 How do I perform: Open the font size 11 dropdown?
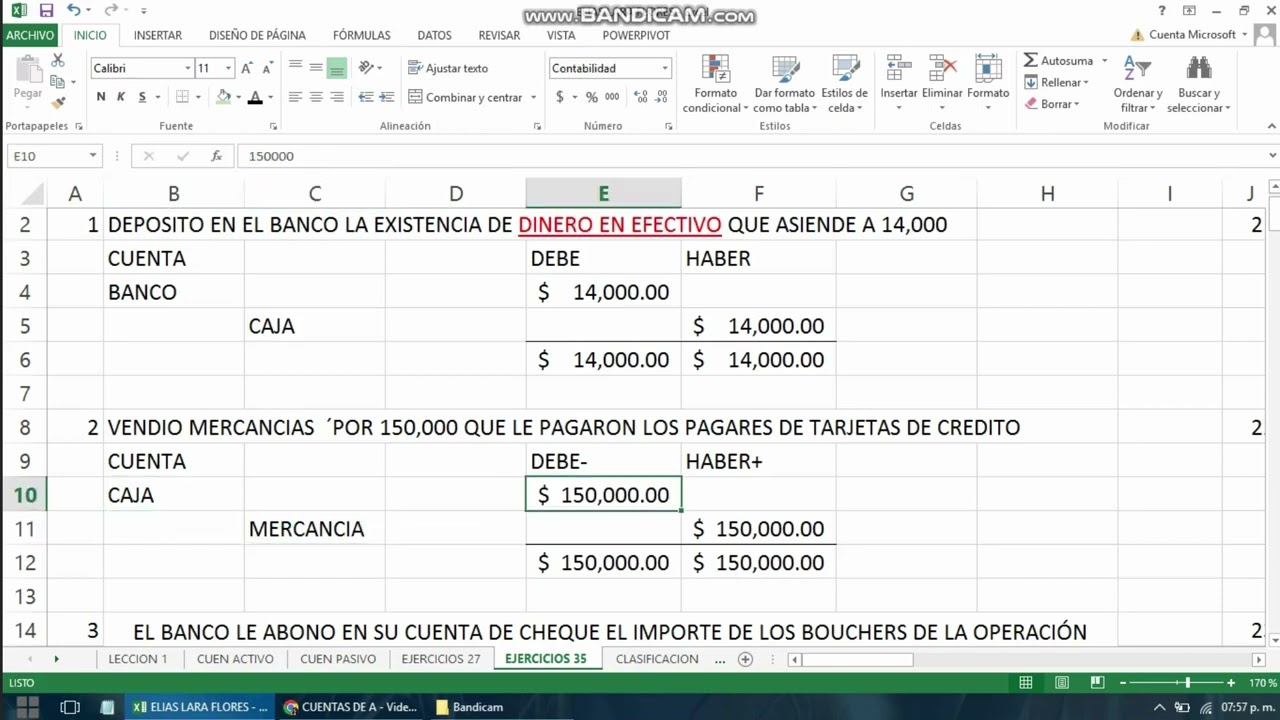pyautogui.click(x=228, y=68)
